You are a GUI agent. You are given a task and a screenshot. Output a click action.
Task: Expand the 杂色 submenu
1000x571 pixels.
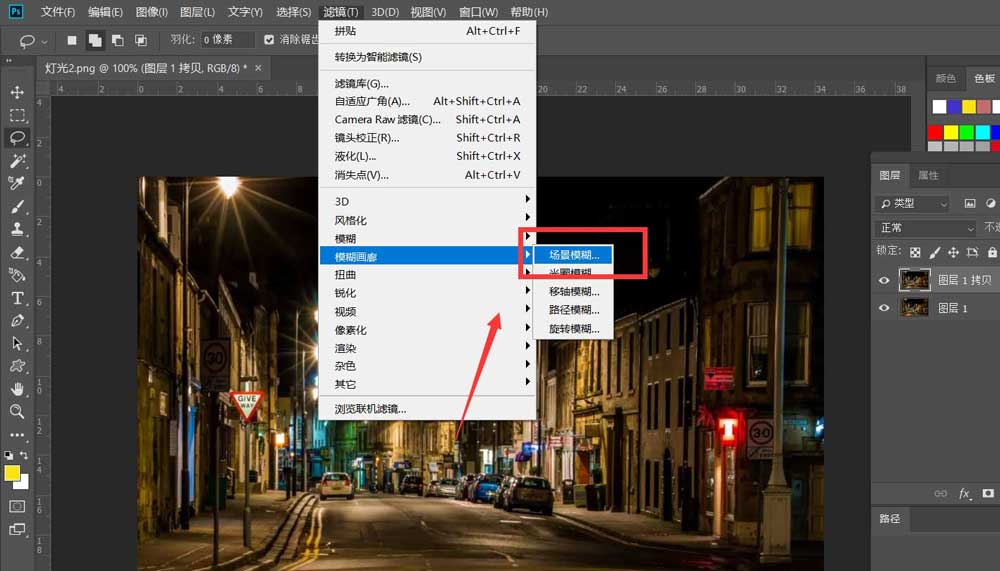(x=427, y=366)
